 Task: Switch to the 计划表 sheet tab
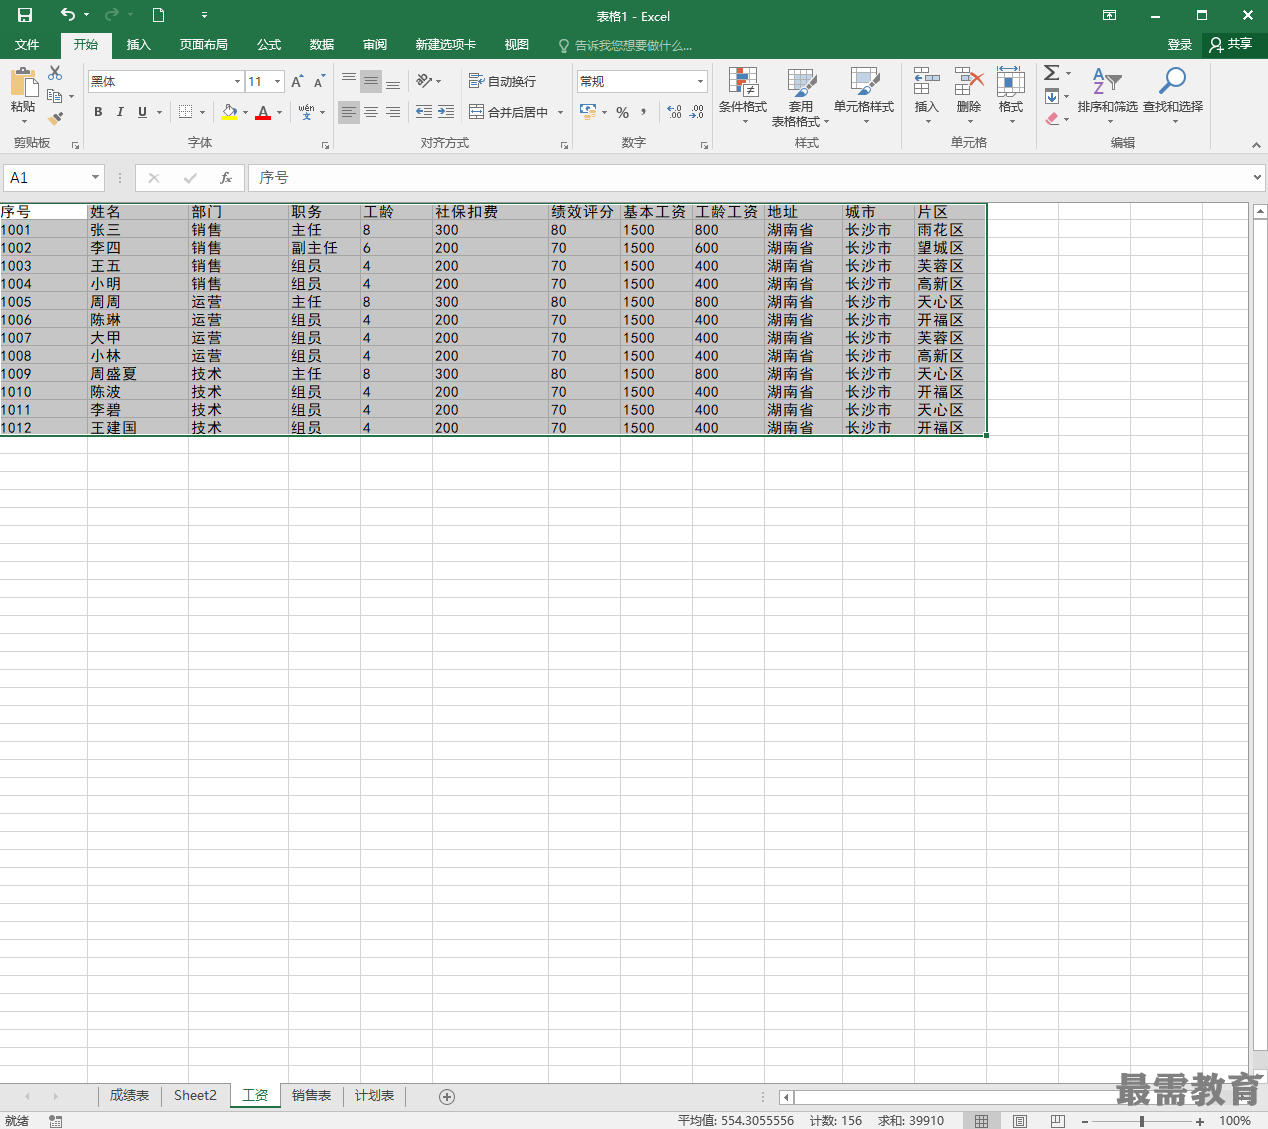(x=374, y=1096)
